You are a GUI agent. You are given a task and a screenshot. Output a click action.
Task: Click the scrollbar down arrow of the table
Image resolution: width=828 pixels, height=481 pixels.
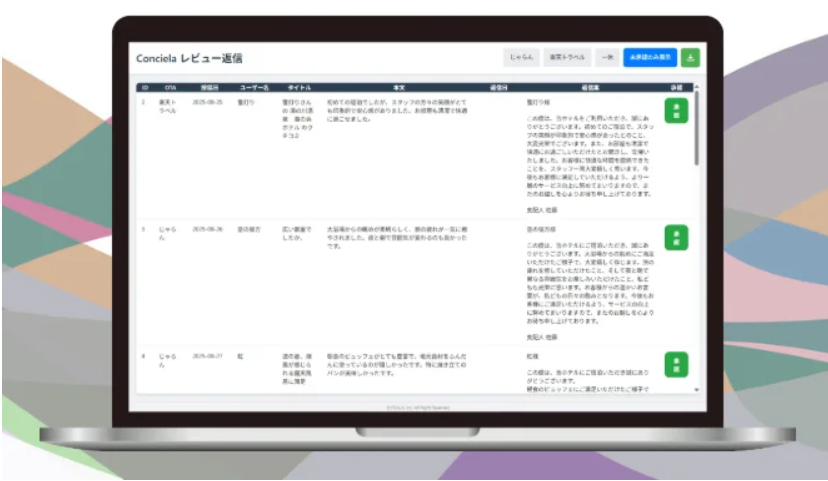(x=697, y=390)
